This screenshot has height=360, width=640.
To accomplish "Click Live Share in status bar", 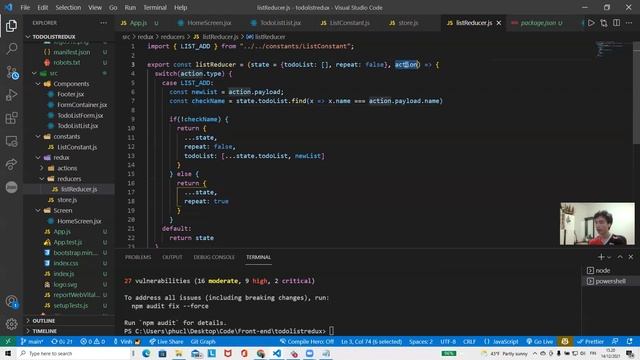I will coord(166,342).
